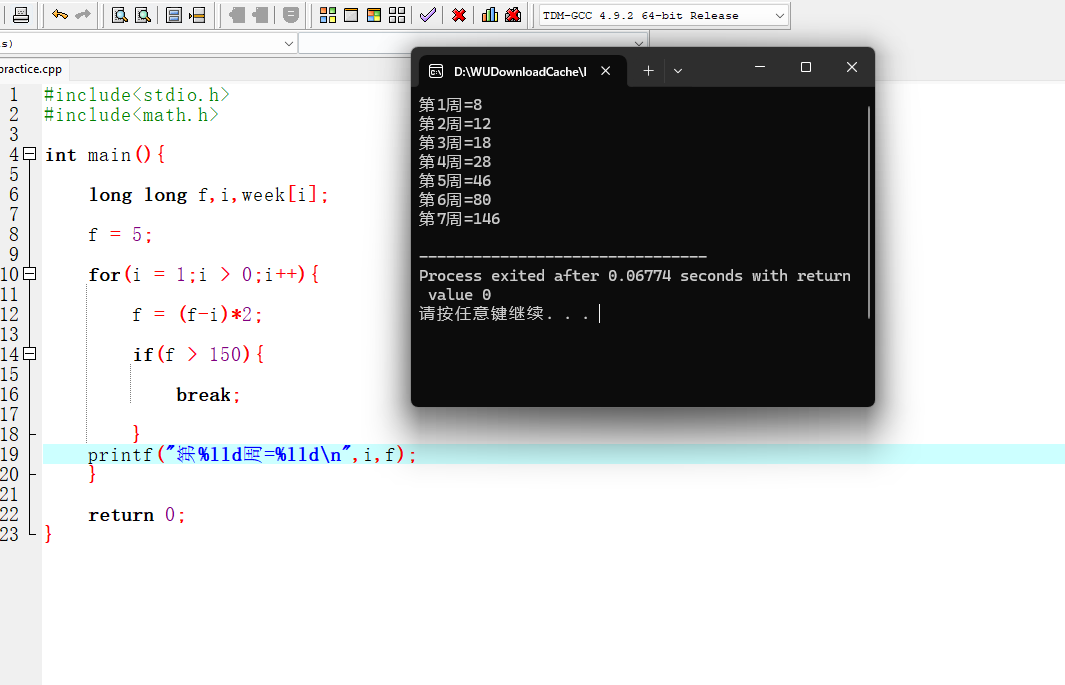The width and height of the screenshot is (1065, 685).
Task: Click the 'for(i = 1;i > 0;i++){' line
Action: (x=204, y=274)
